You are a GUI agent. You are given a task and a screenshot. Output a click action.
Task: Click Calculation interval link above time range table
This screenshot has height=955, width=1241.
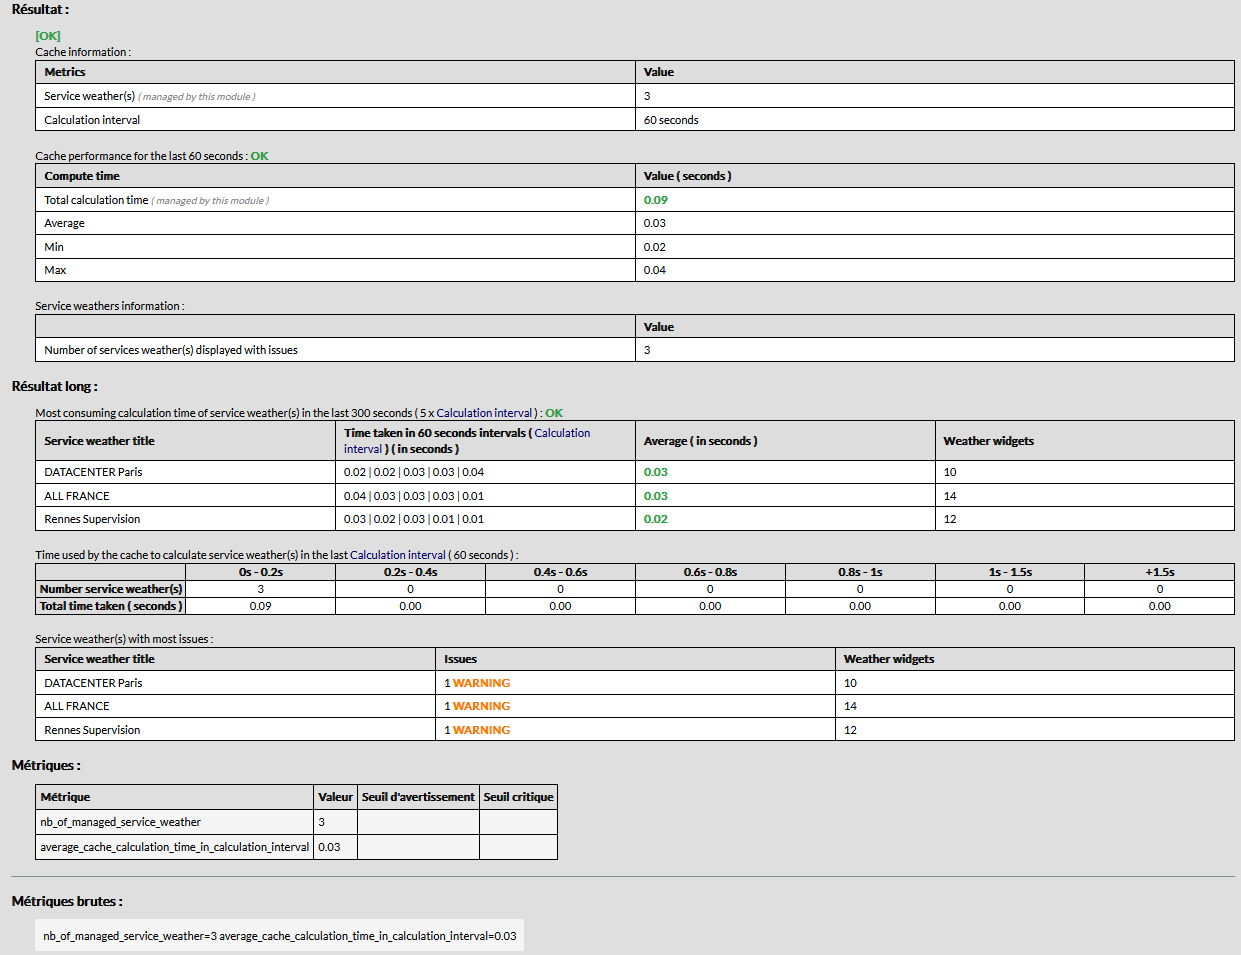pos(397,555)
